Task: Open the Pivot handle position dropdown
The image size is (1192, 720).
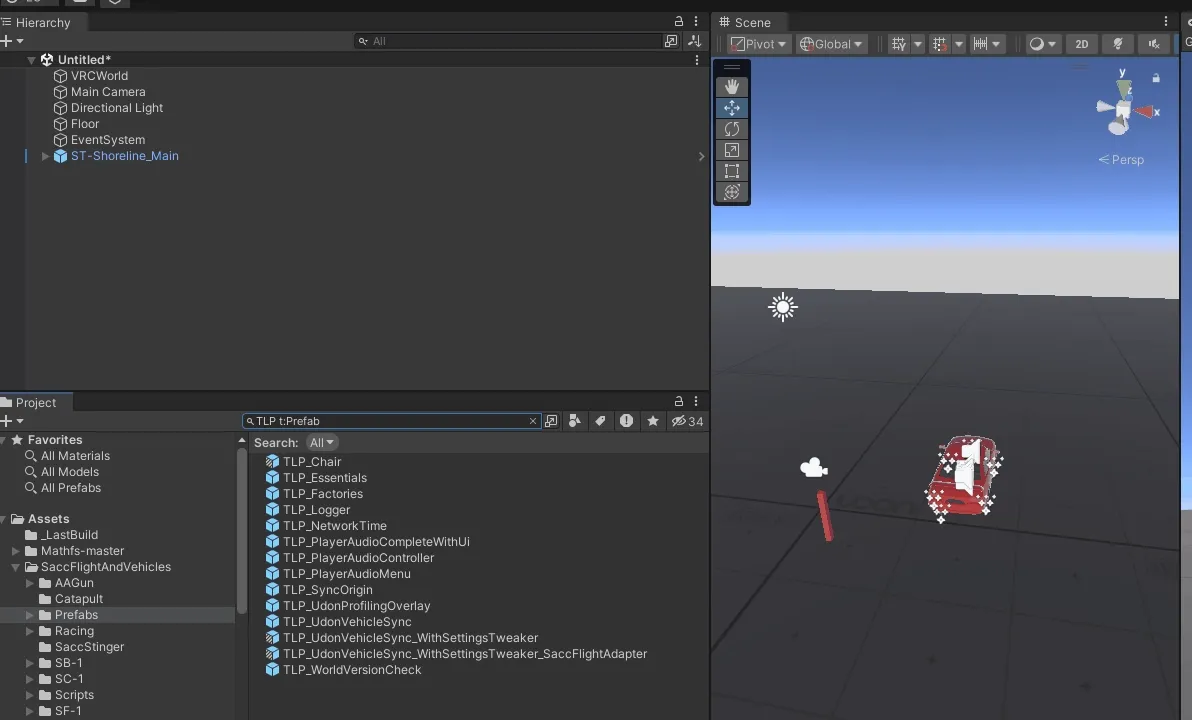Action: click(x=759, y=44)
